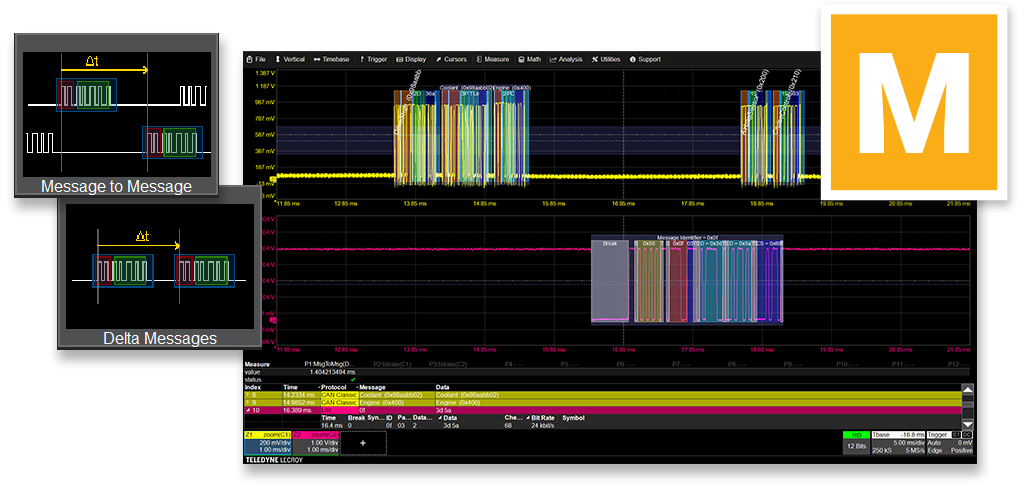1028x500 pixels.
Task: Click the Measure menu icon
Action: pyautogui.click(x=479, y=59)
